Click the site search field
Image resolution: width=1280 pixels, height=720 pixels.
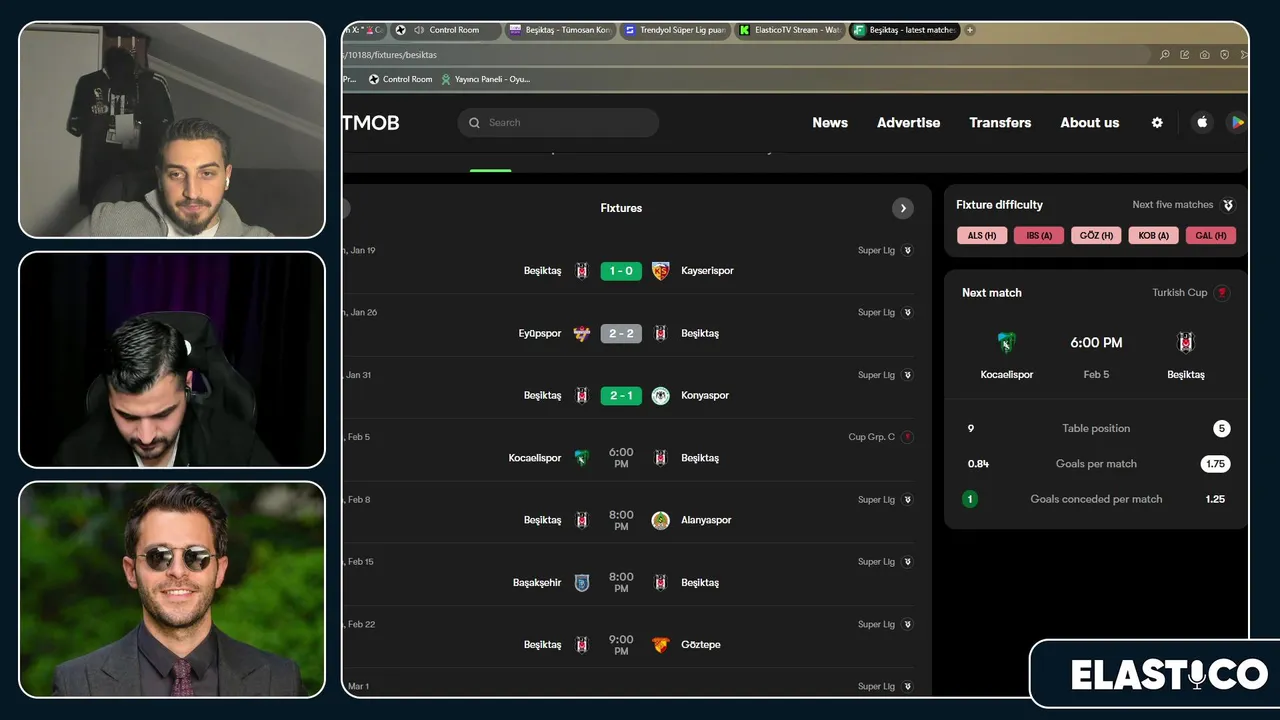click(x=558, y=123)
